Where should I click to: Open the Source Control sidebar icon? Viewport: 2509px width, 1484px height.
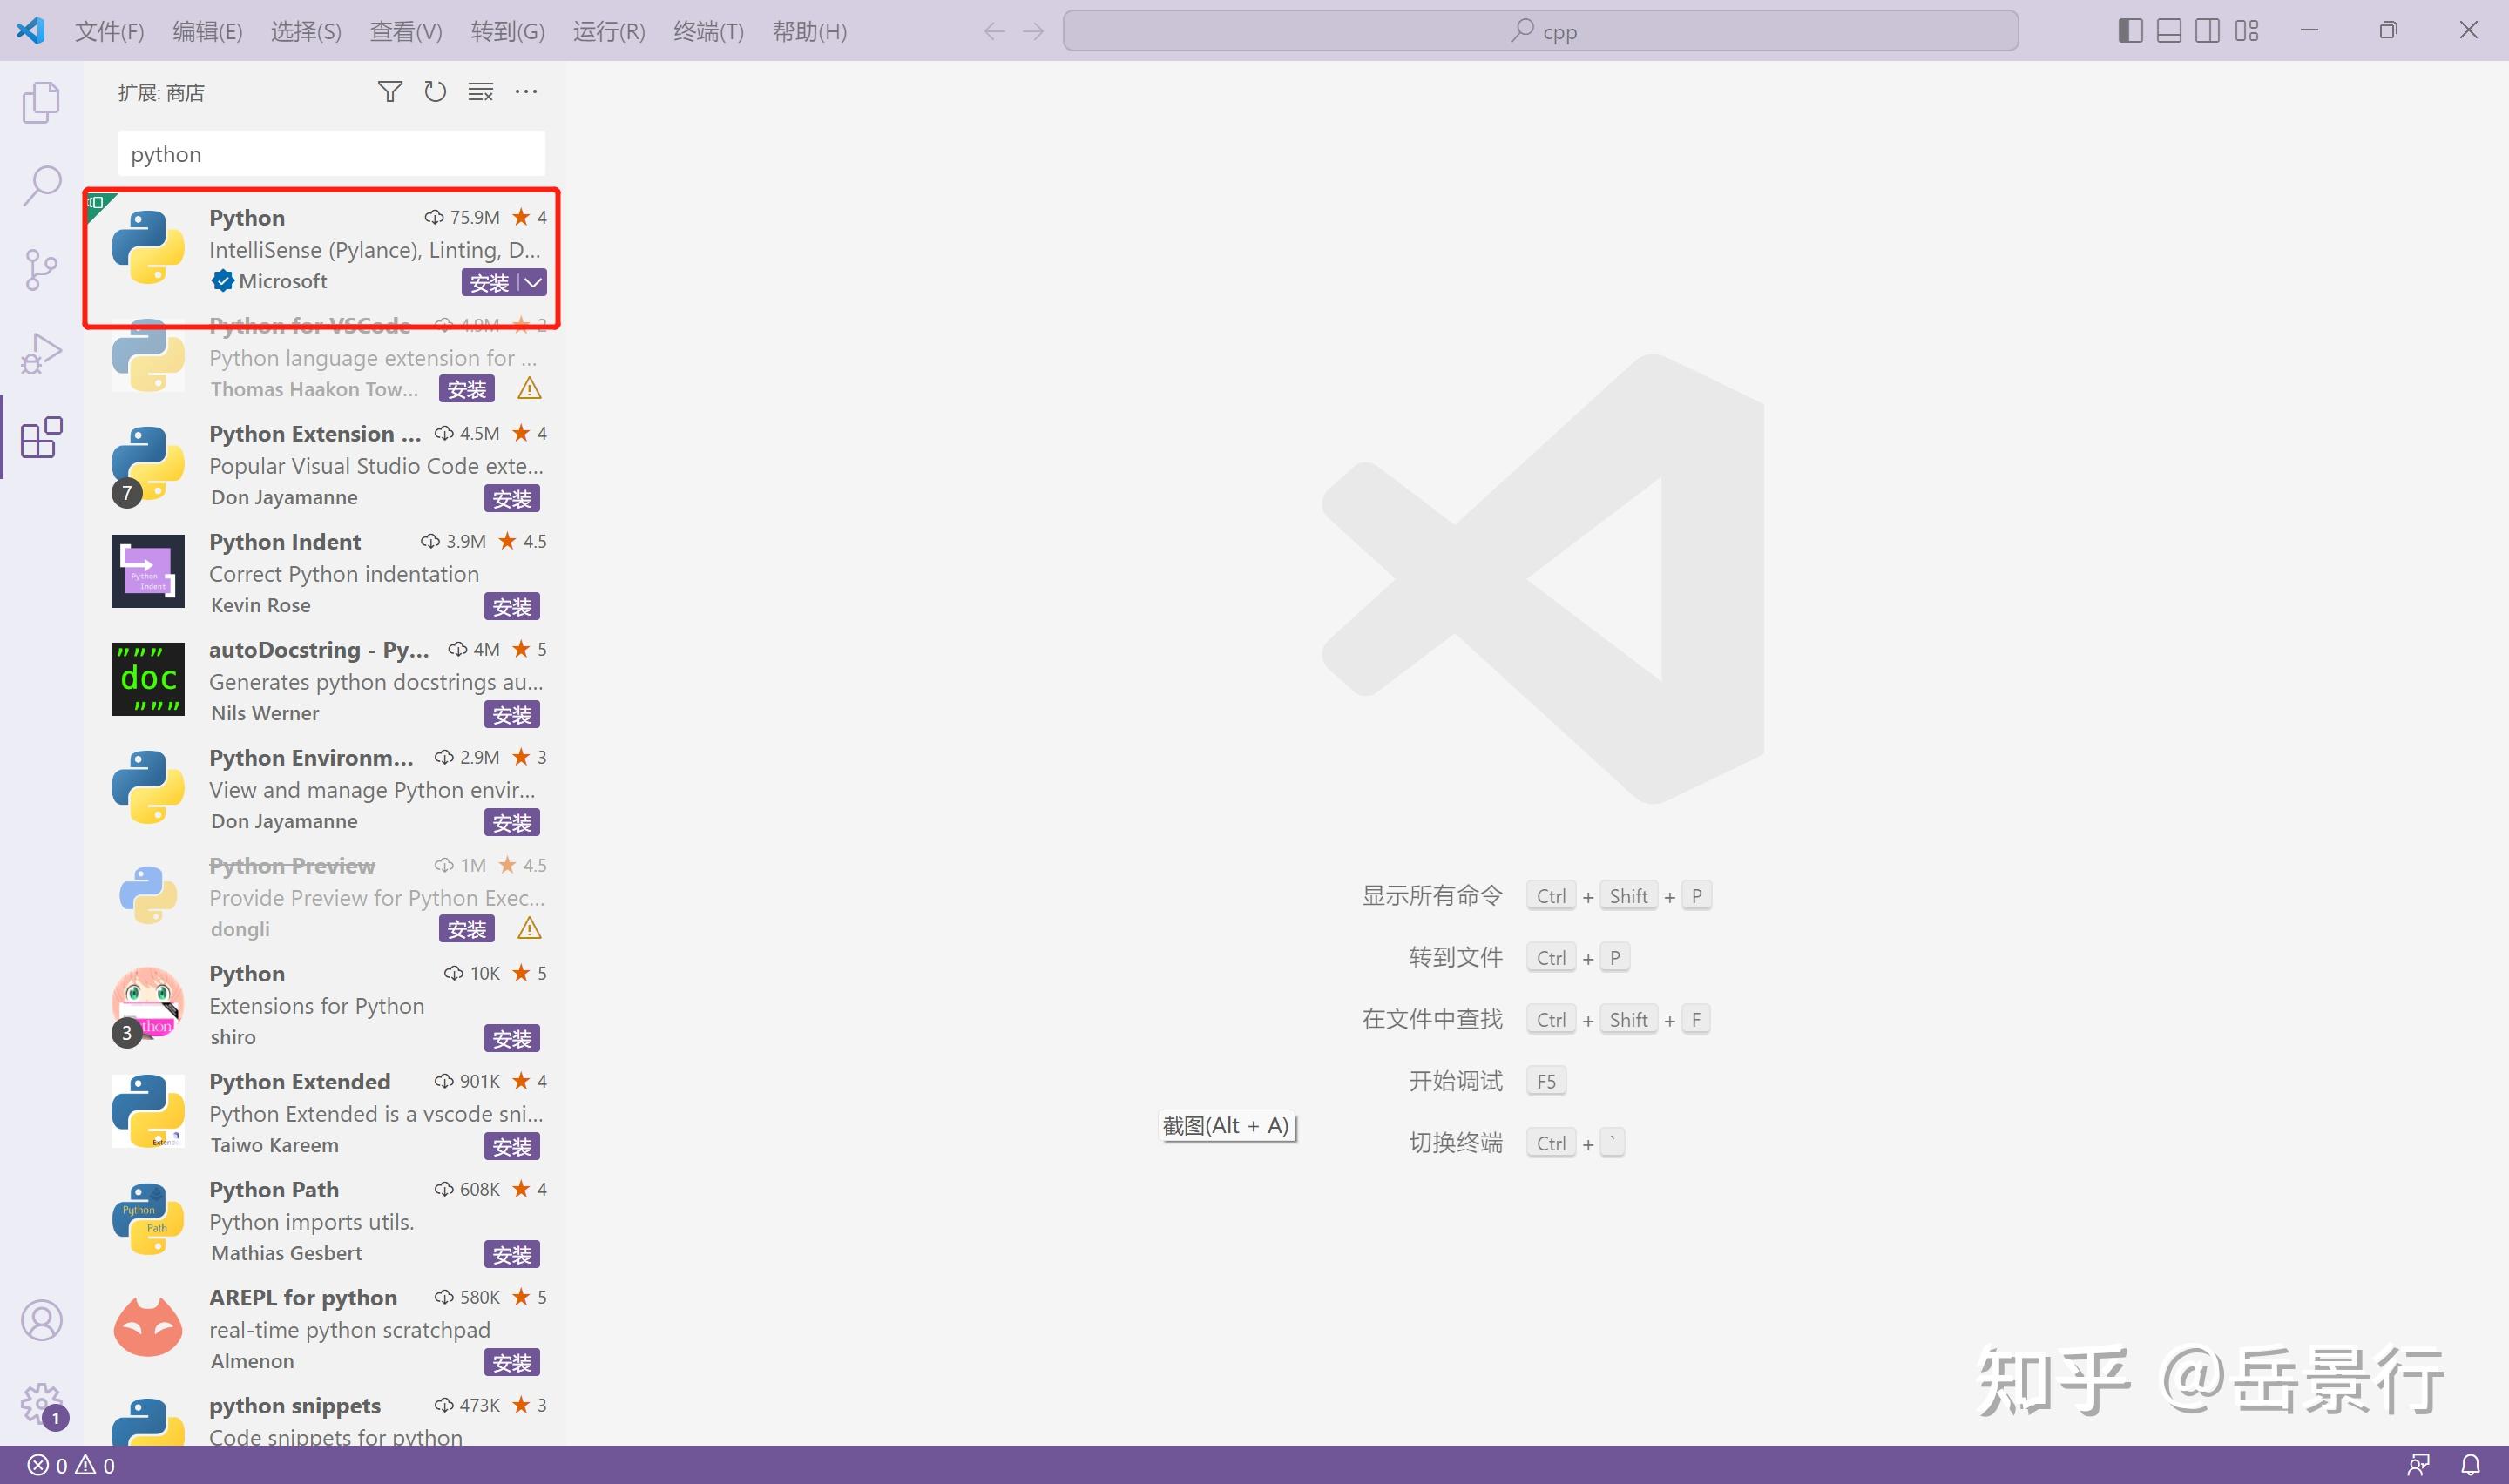(x=41, y=268)
